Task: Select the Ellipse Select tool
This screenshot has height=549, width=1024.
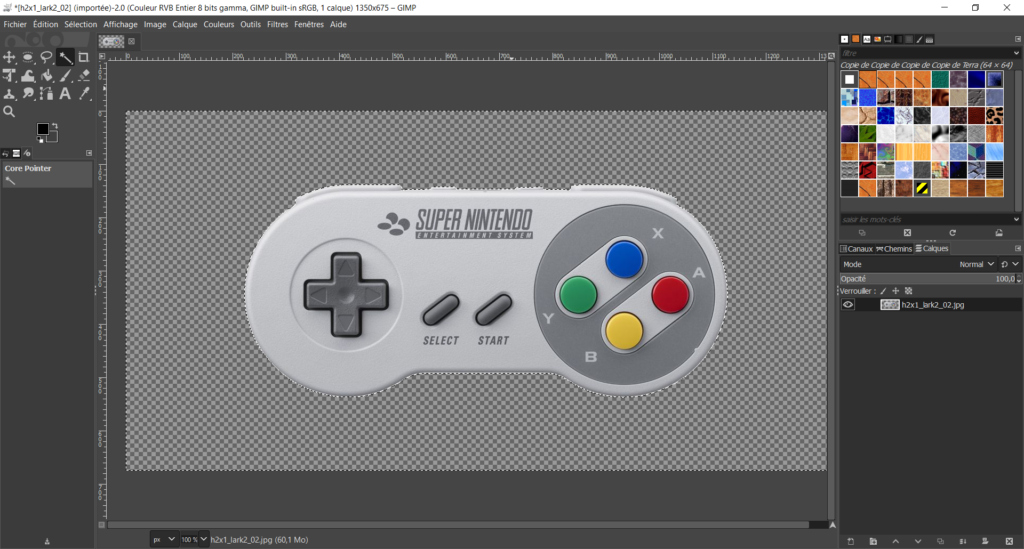Action: point(27,57)
